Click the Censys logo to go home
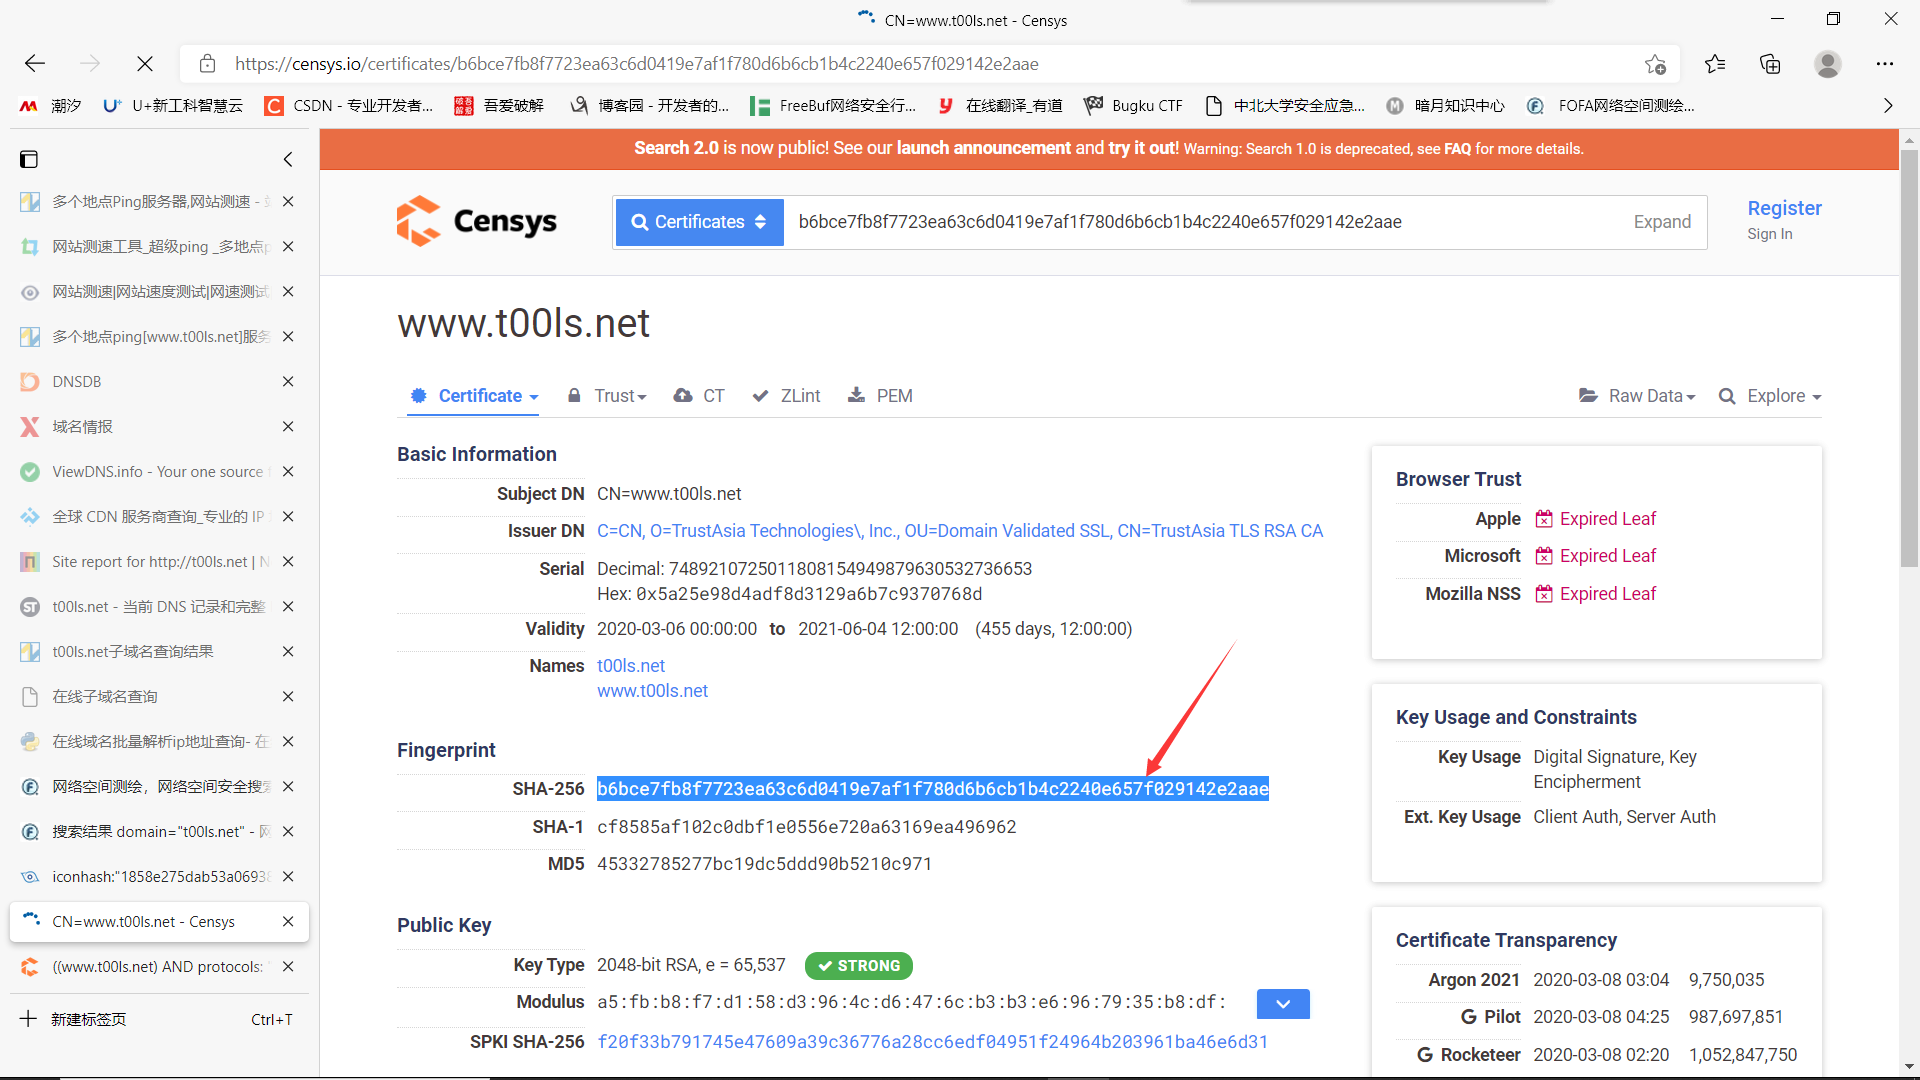Viewport: 1920px width, 1080px height. pos(475,220)
